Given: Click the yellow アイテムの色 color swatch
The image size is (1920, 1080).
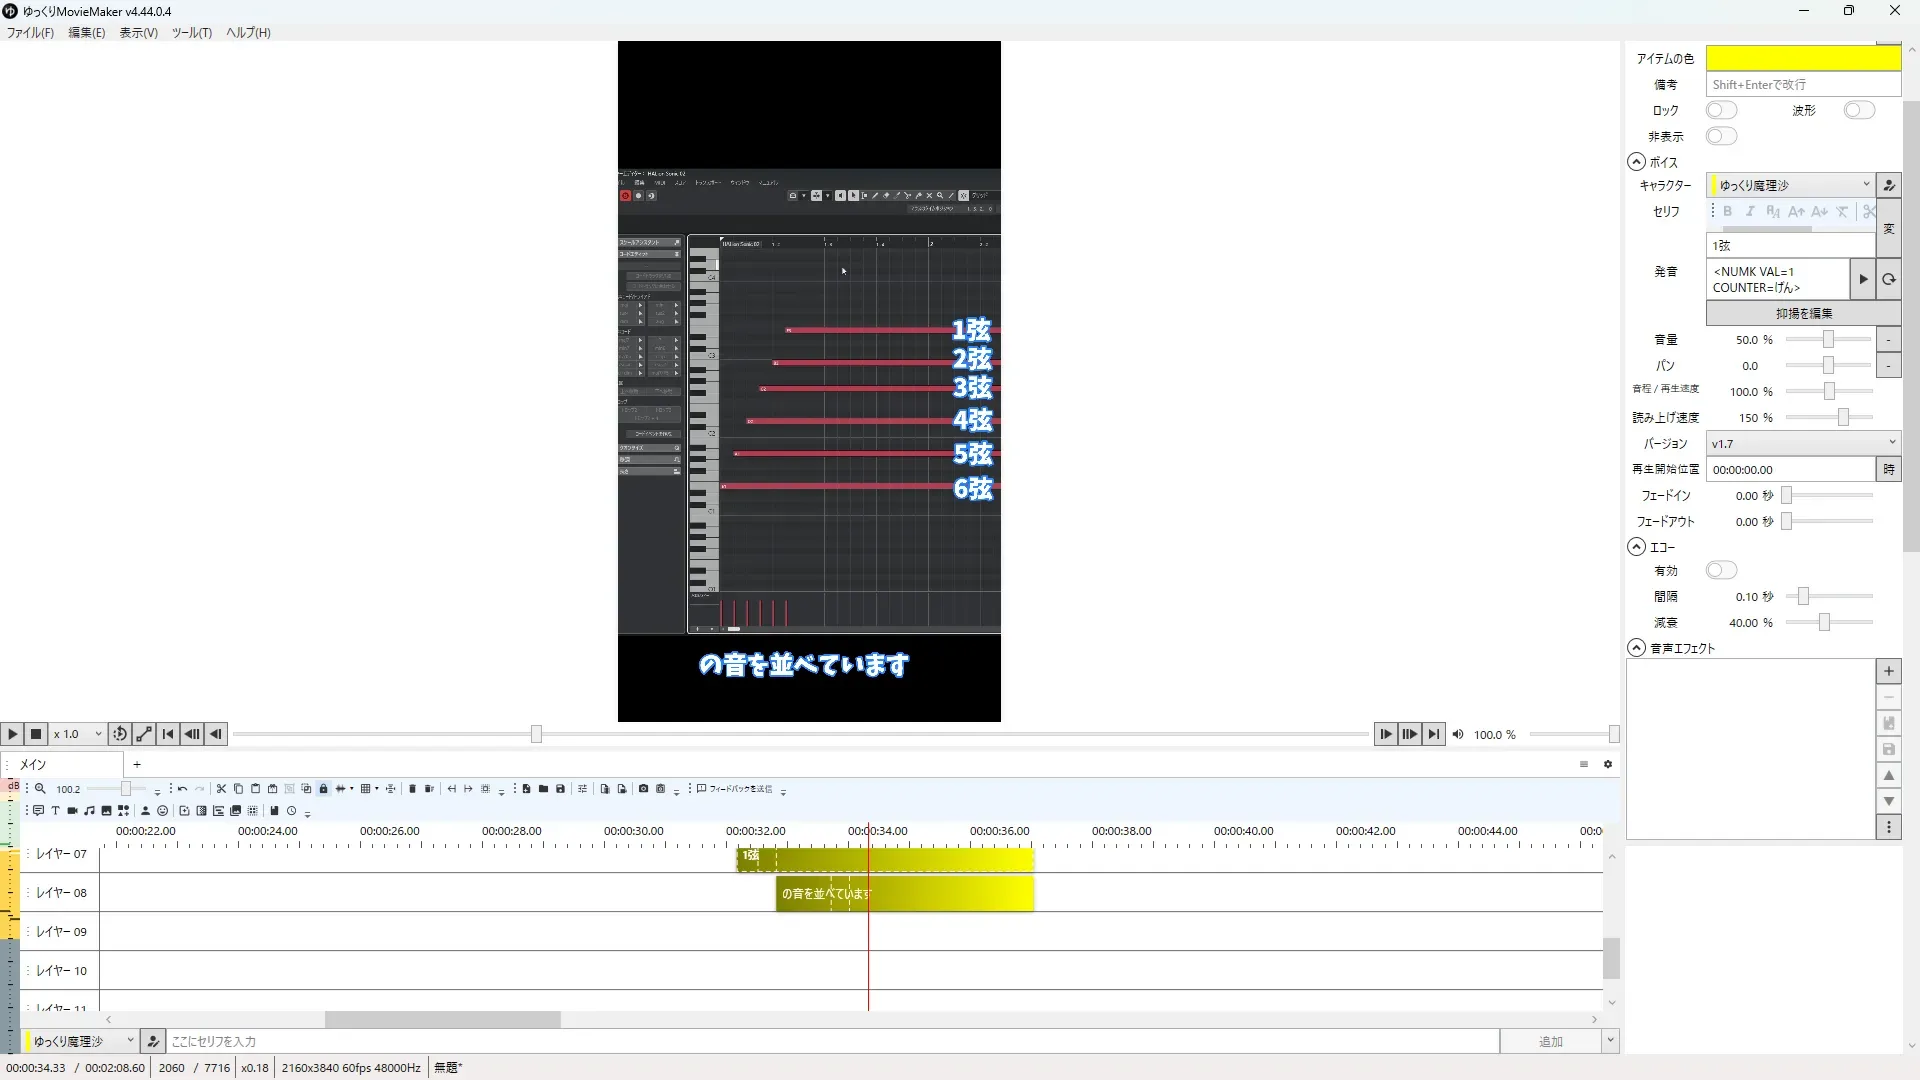Looking at the screenshot, I should (x=1802, y=58).
